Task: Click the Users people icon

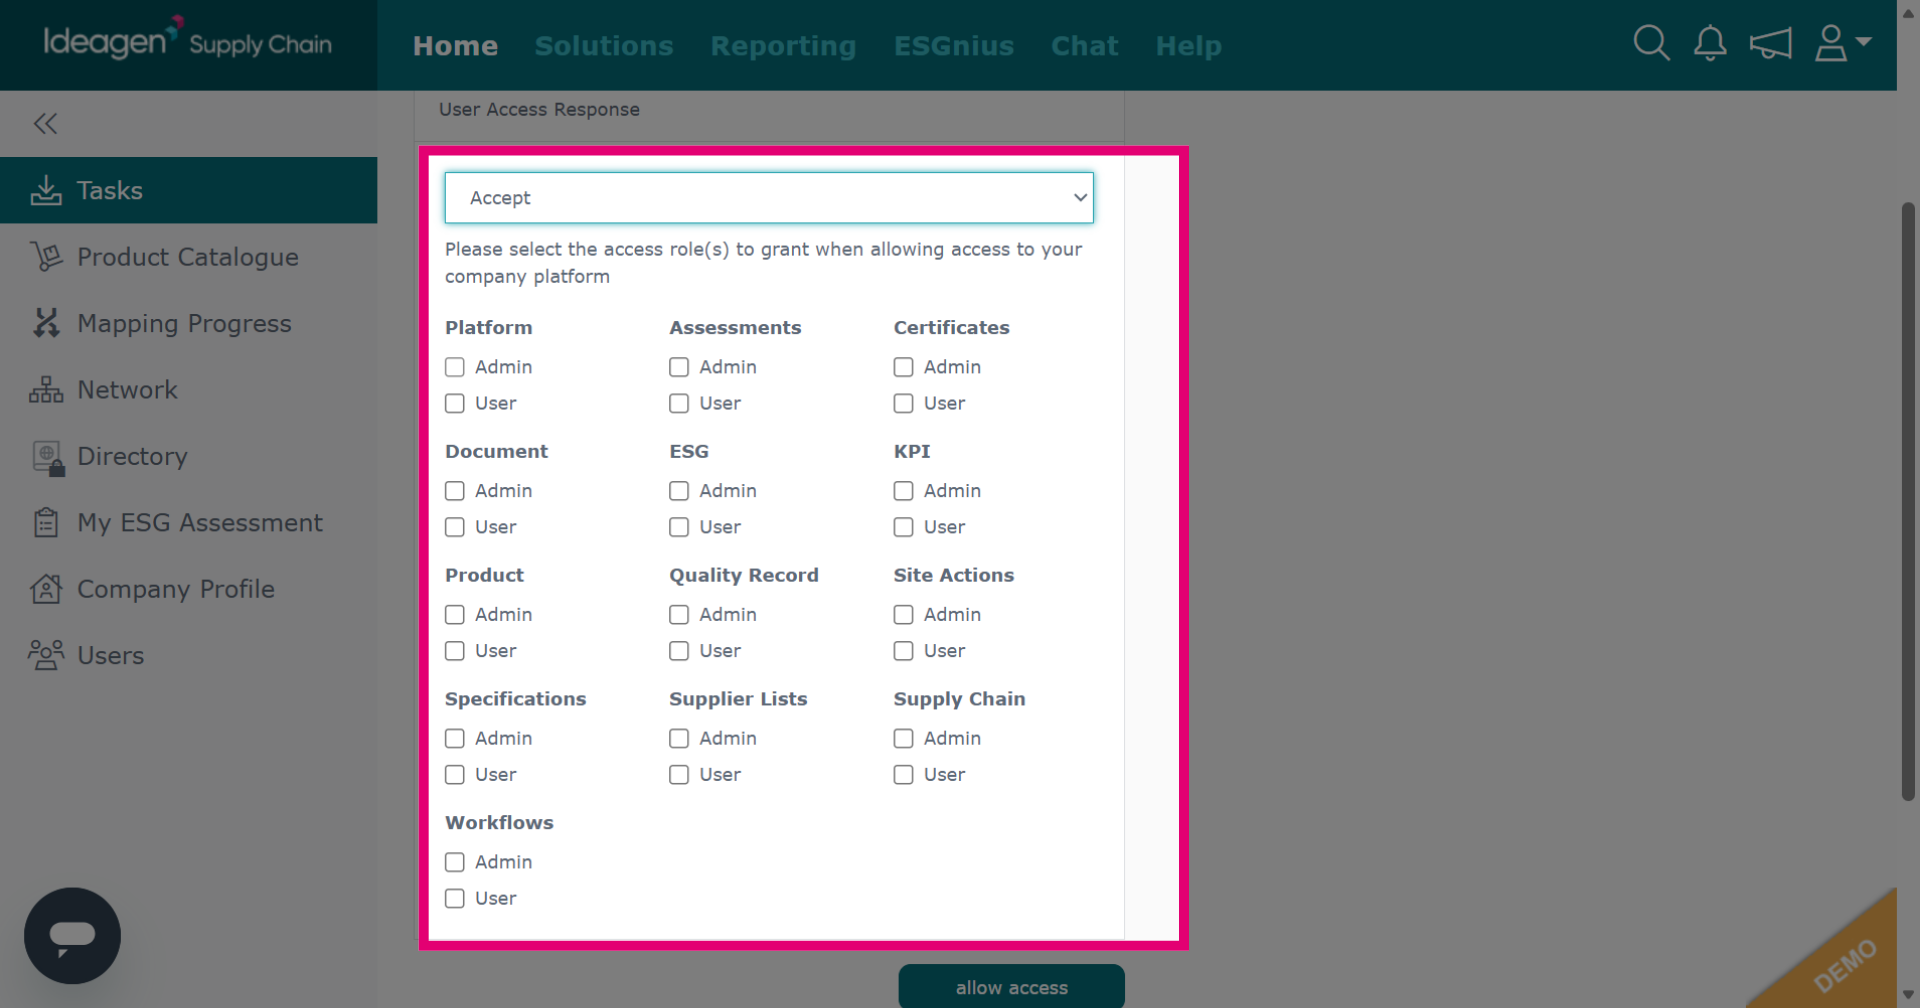Action: (46, 655)
